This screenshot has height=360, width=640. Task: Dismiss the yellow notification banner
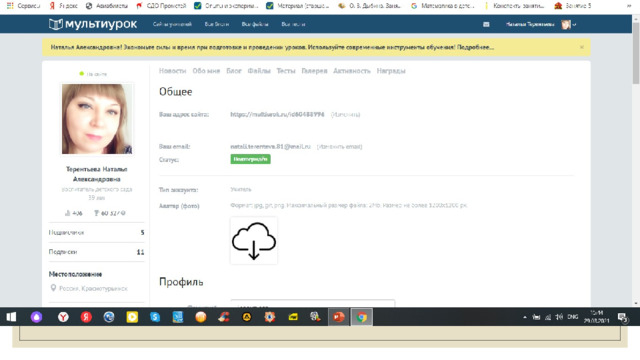(x=582, y=47)
